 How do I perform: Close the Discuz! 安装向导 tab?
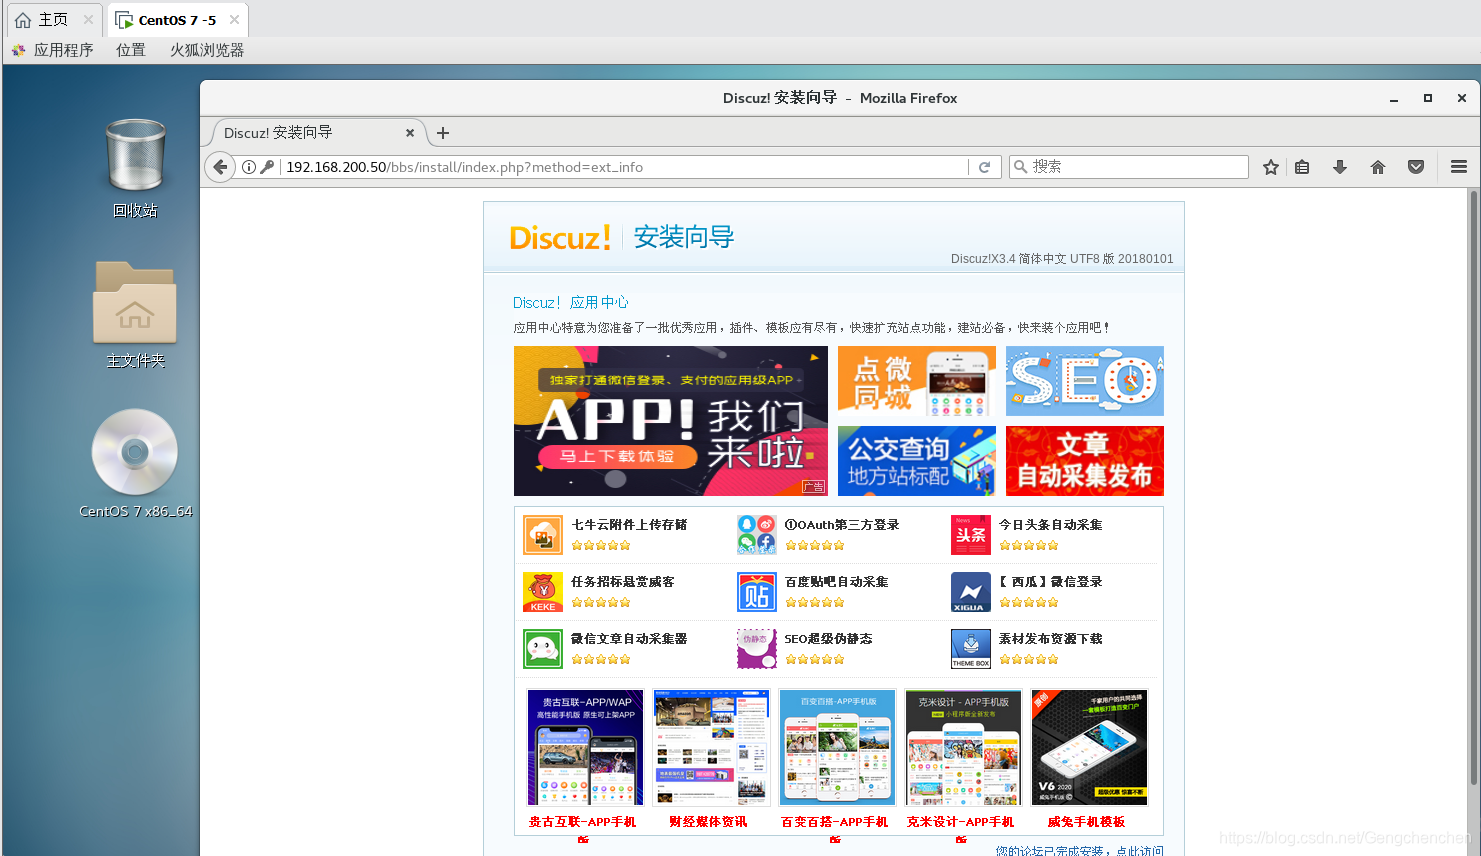[410, 133]
